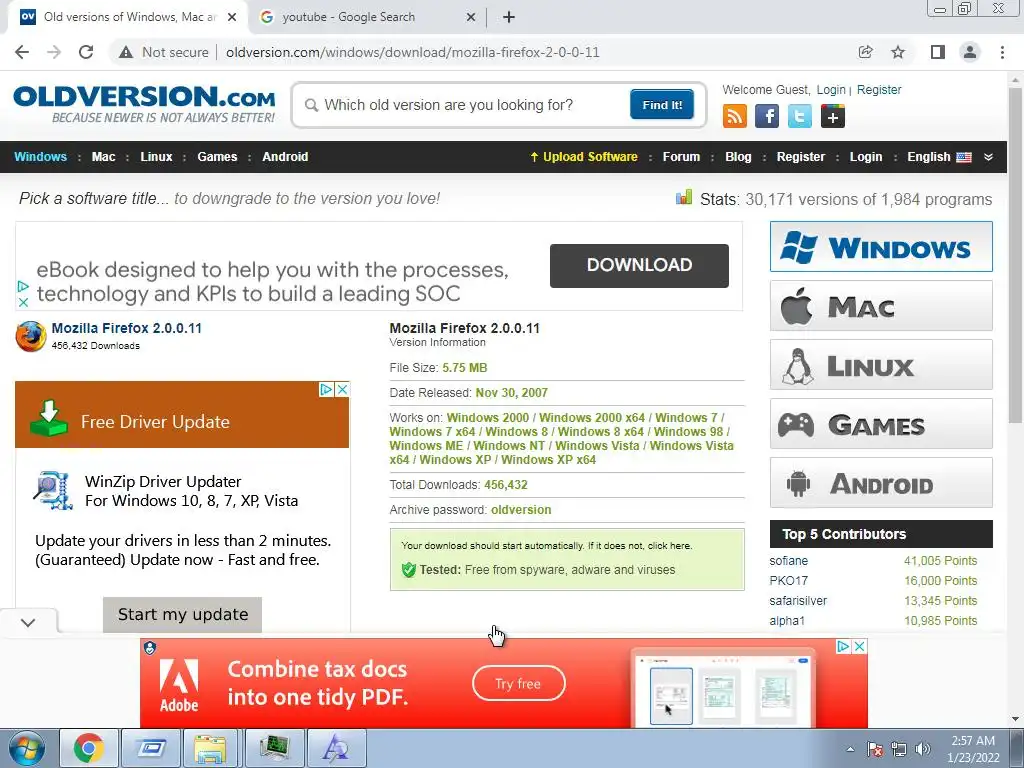
Task: Click the LINUX sidebar category button
Action: pyautogui.click(x=881, y=364)
